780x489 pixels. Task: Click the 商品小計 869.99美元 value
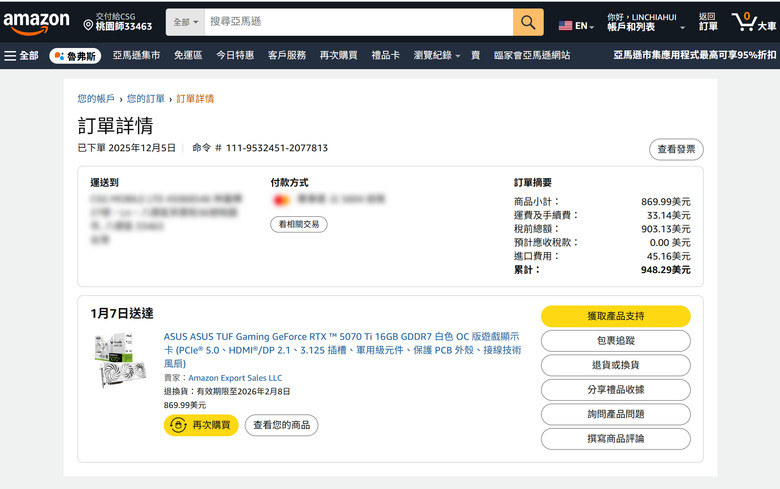pos(666,202)
